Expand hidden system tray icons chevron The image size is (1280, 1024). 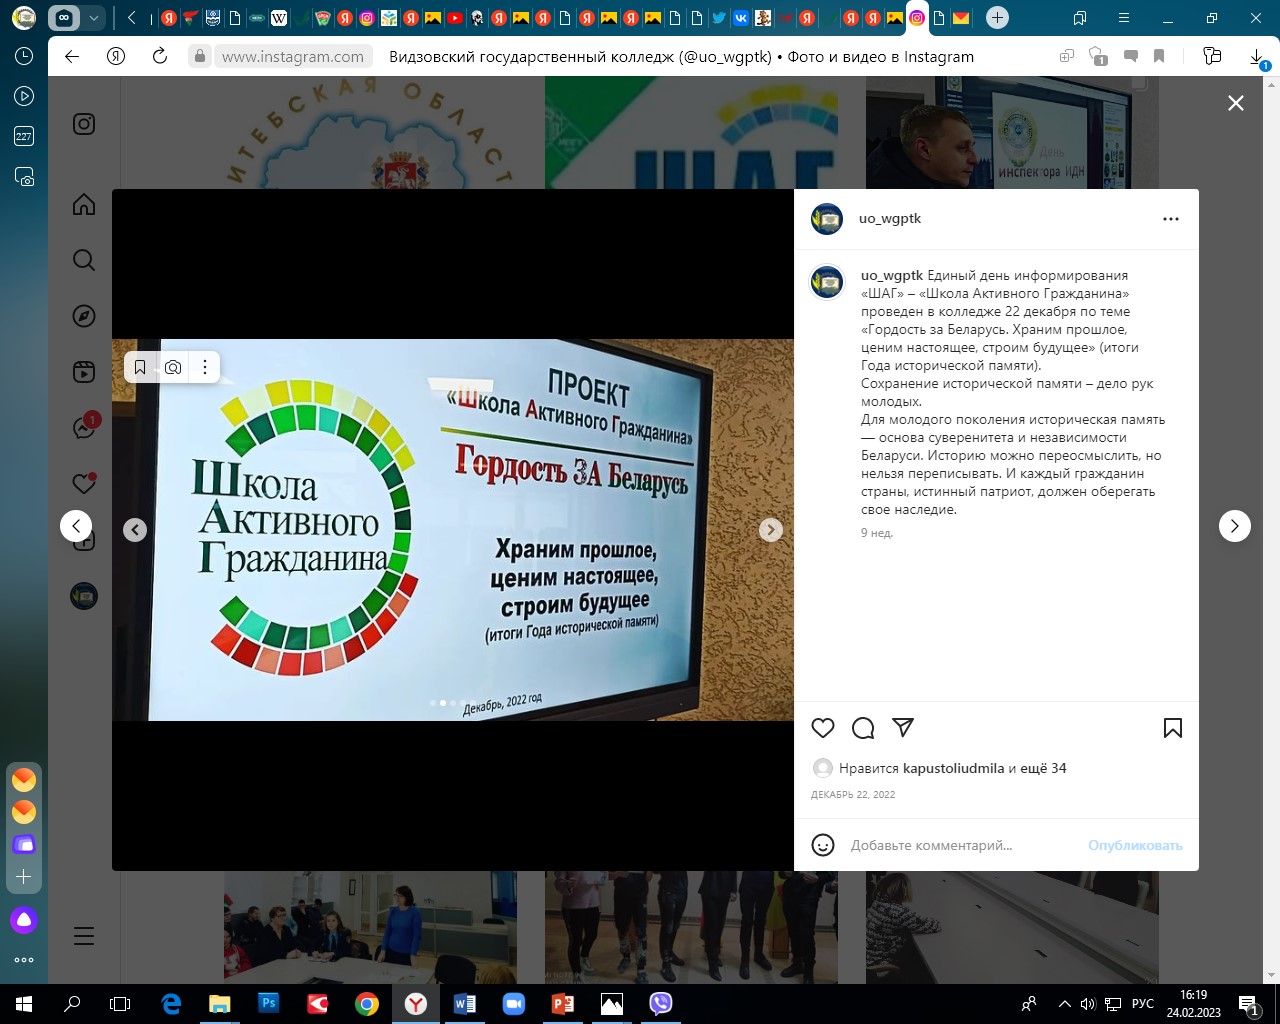click(1064, 1004)
